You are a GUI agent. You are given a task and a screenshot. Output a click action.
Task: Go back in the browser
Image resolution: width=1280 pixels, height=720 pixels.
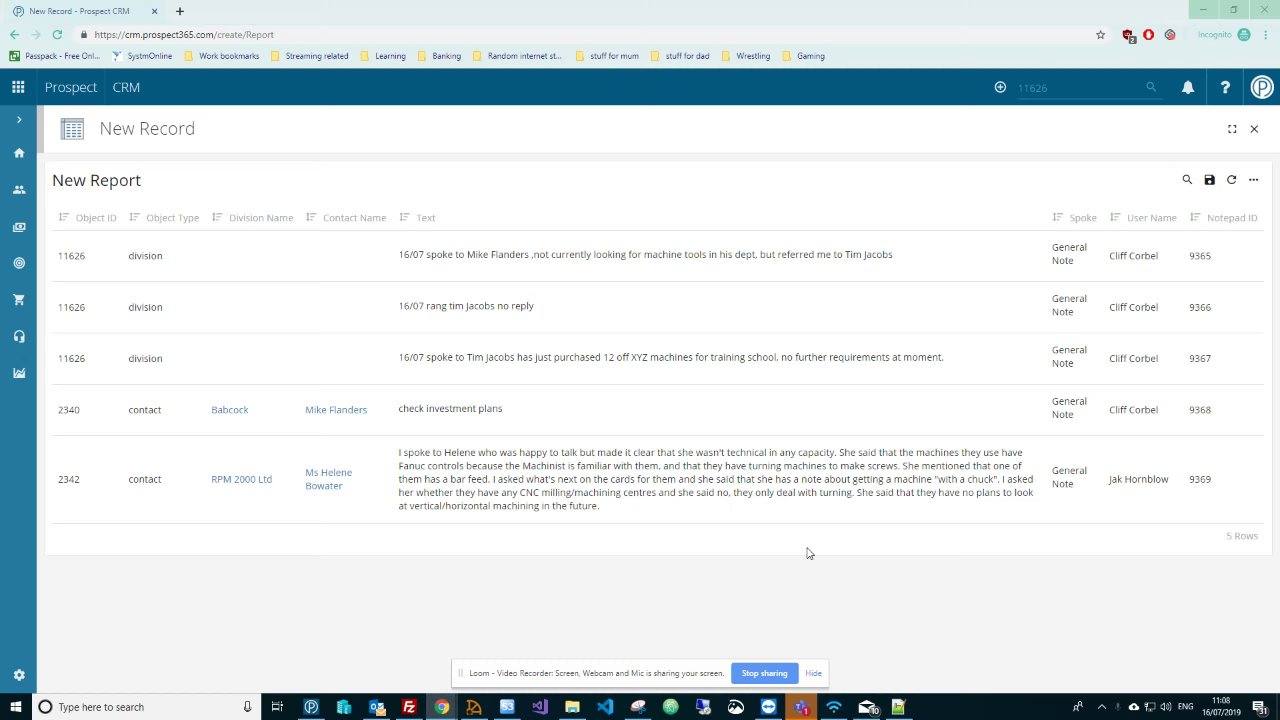pos(14,34)
